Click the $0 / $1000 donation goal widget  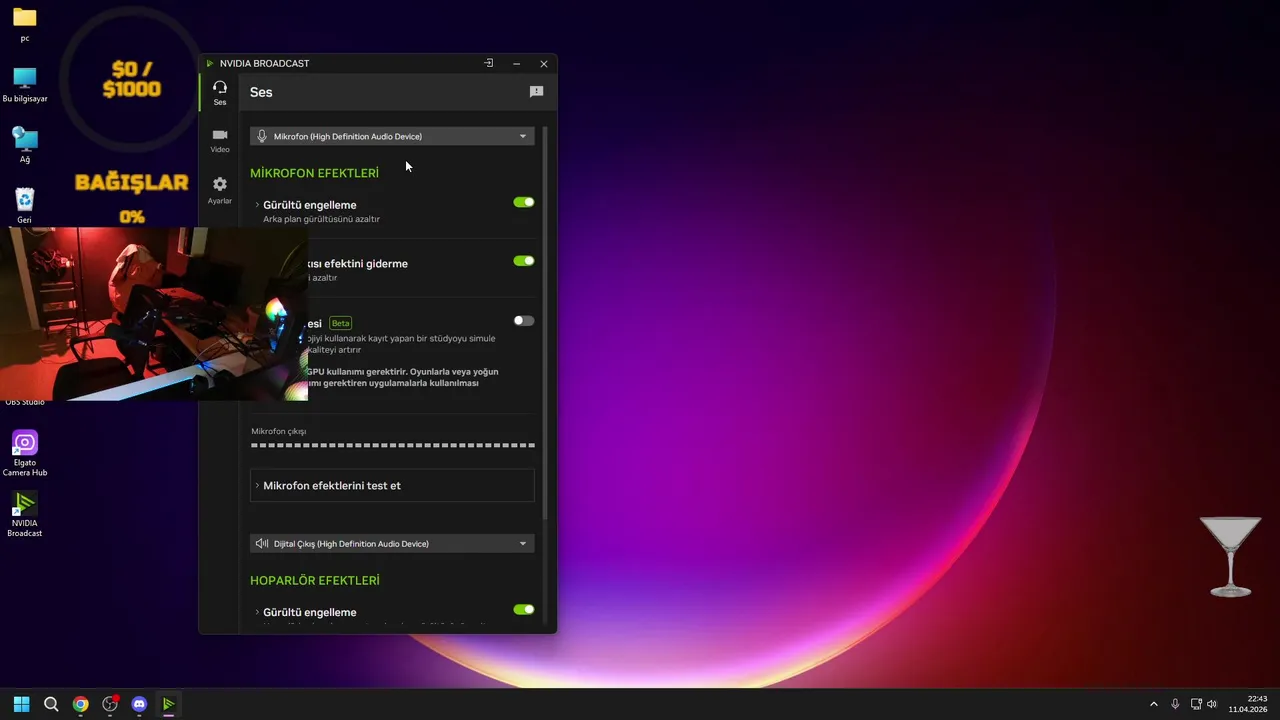[x=131, y=79]
